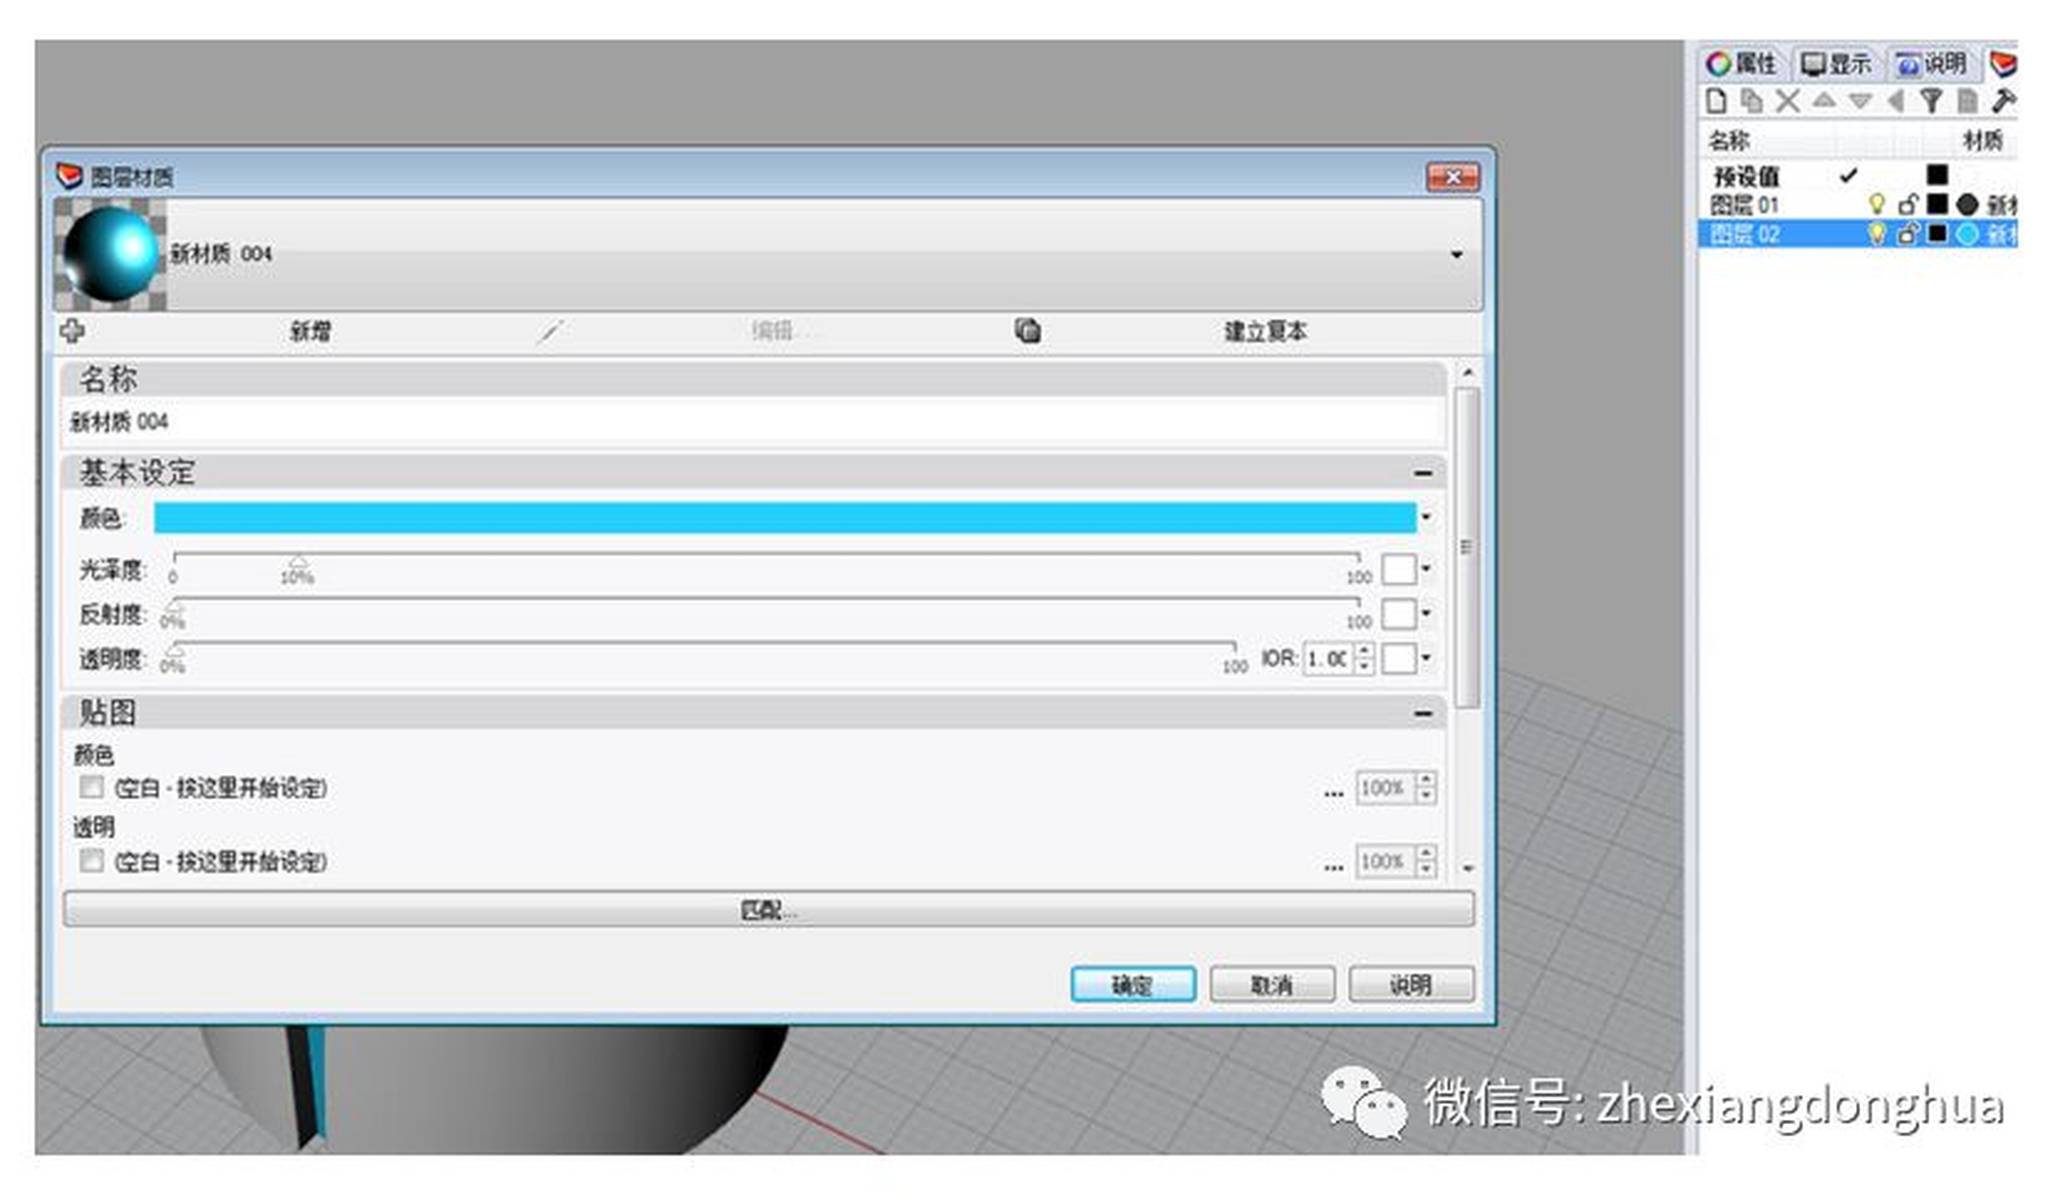Click the hammer tools icon in the layers toolbar
This screenshot has width=2070, height=1200.
click(2003, 101)
